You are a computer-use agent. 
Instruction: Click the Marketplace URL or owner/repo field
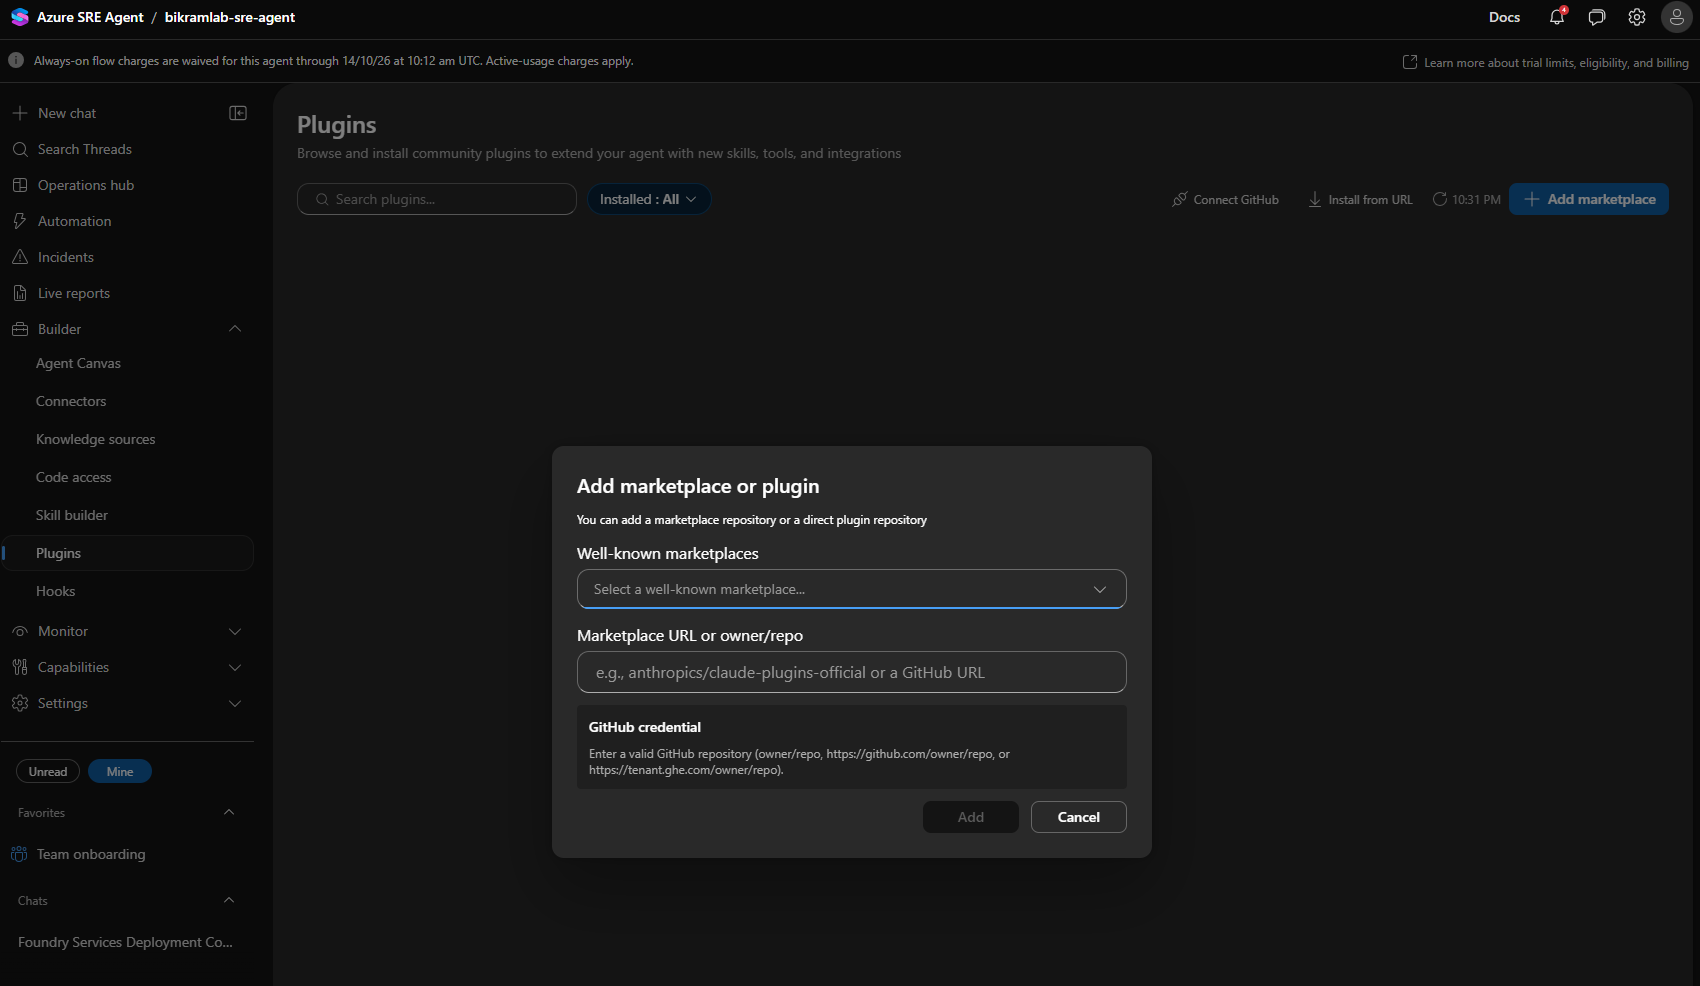point(852,672)
